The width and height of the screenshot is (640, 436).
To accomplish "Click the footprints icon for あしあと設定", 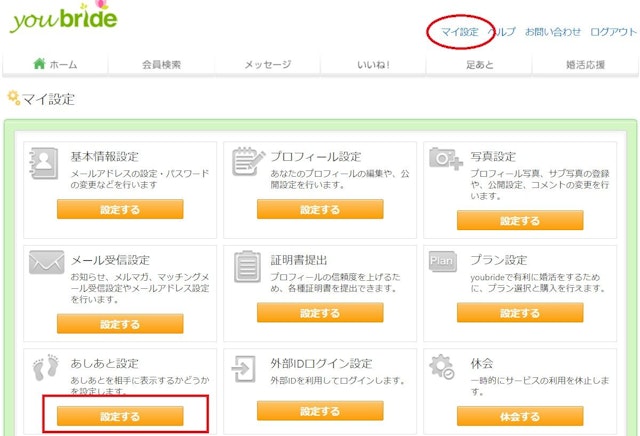I will click(44, 368).
